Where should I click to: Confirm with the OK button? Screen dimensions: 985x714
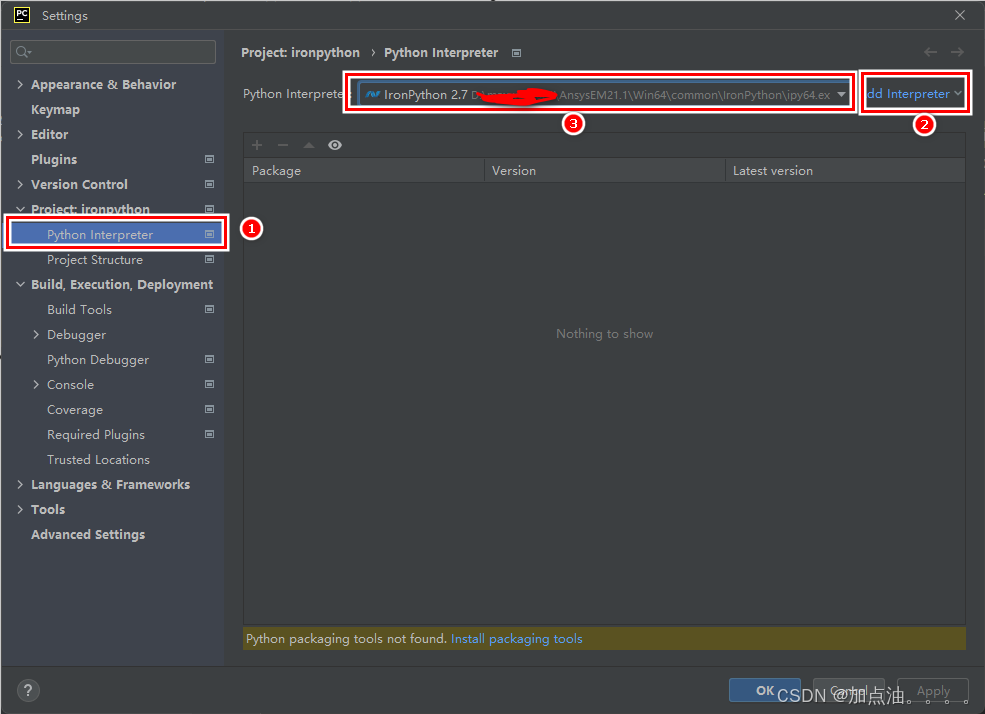point(765,690)
